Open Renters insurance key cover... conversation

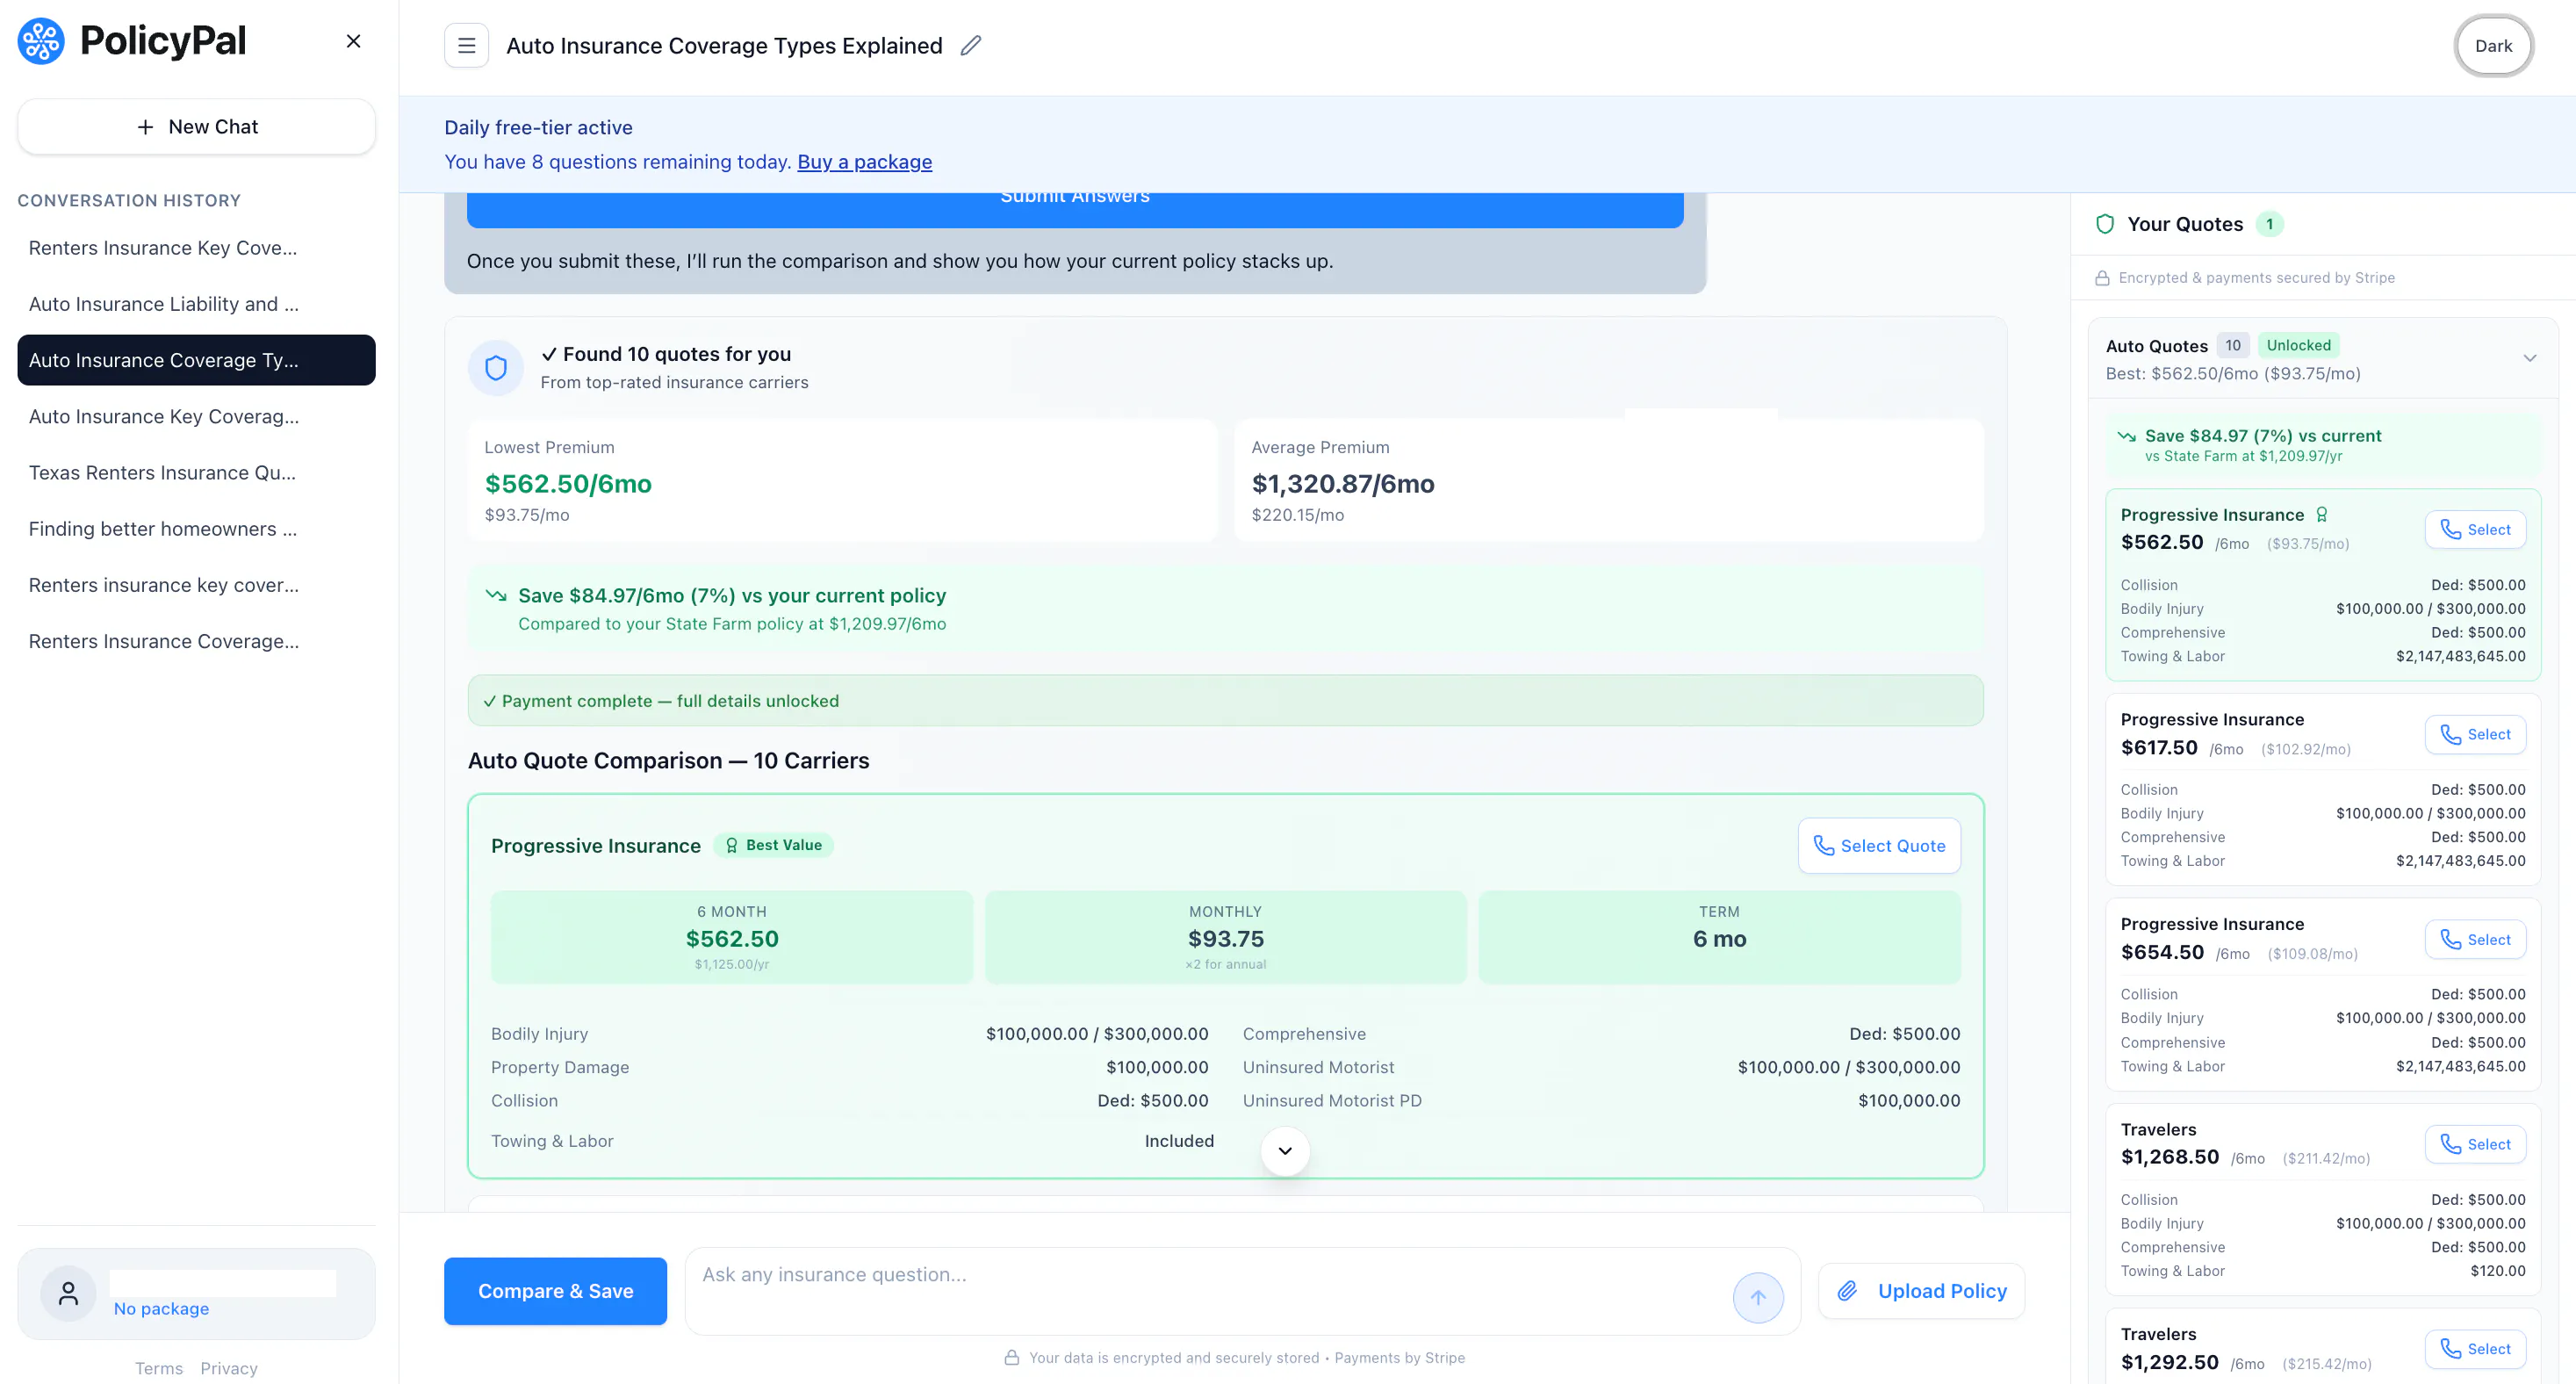[x=196, y=585]
